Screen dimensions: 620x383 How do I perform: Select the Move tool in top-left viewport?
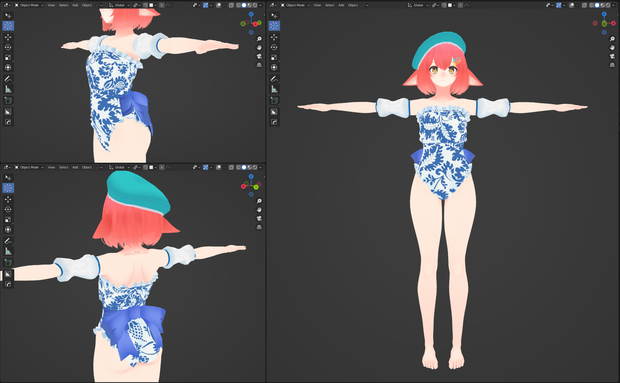8,37
